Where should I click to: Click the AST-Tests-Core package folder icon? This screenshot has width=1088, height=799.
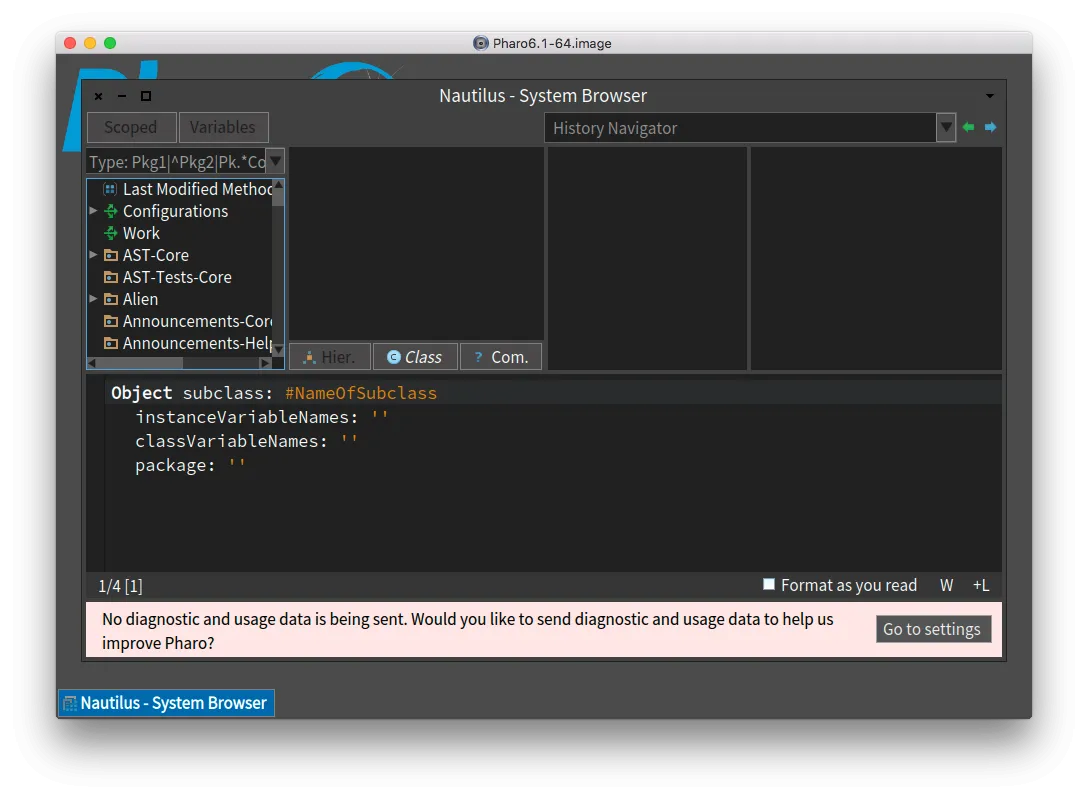[110, 277]
